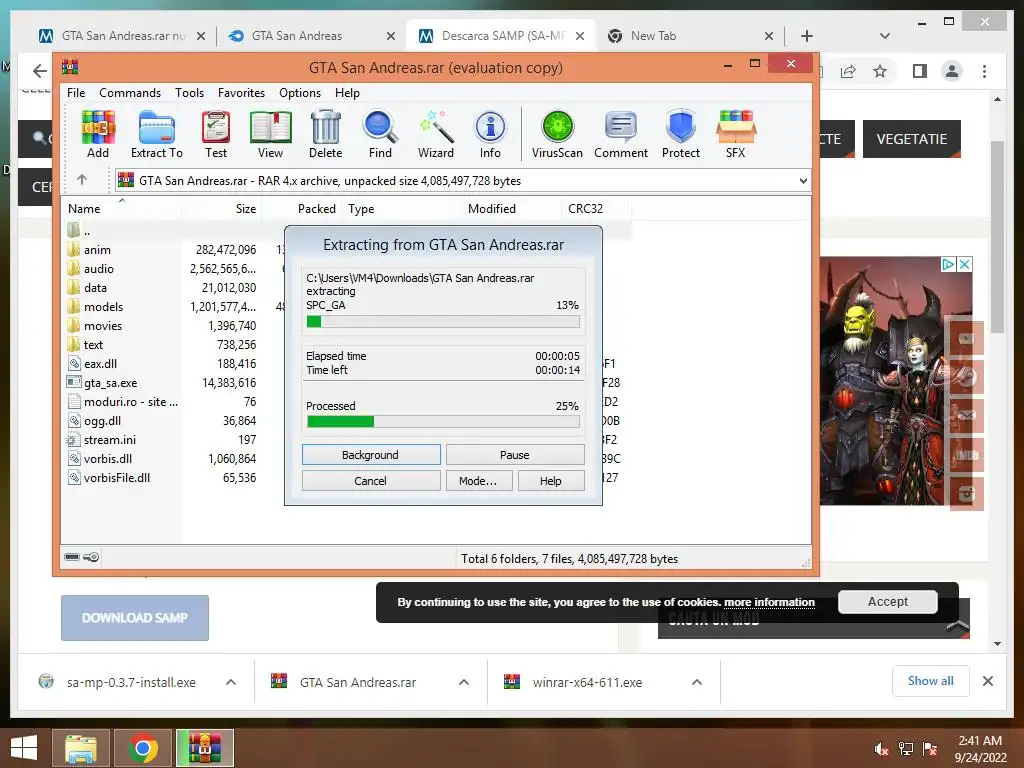The height and width of the screenshot is (768, 1024).
Task: Open Chrome tab search chevron
Action: pyautogui.click(x=885, y=36)
